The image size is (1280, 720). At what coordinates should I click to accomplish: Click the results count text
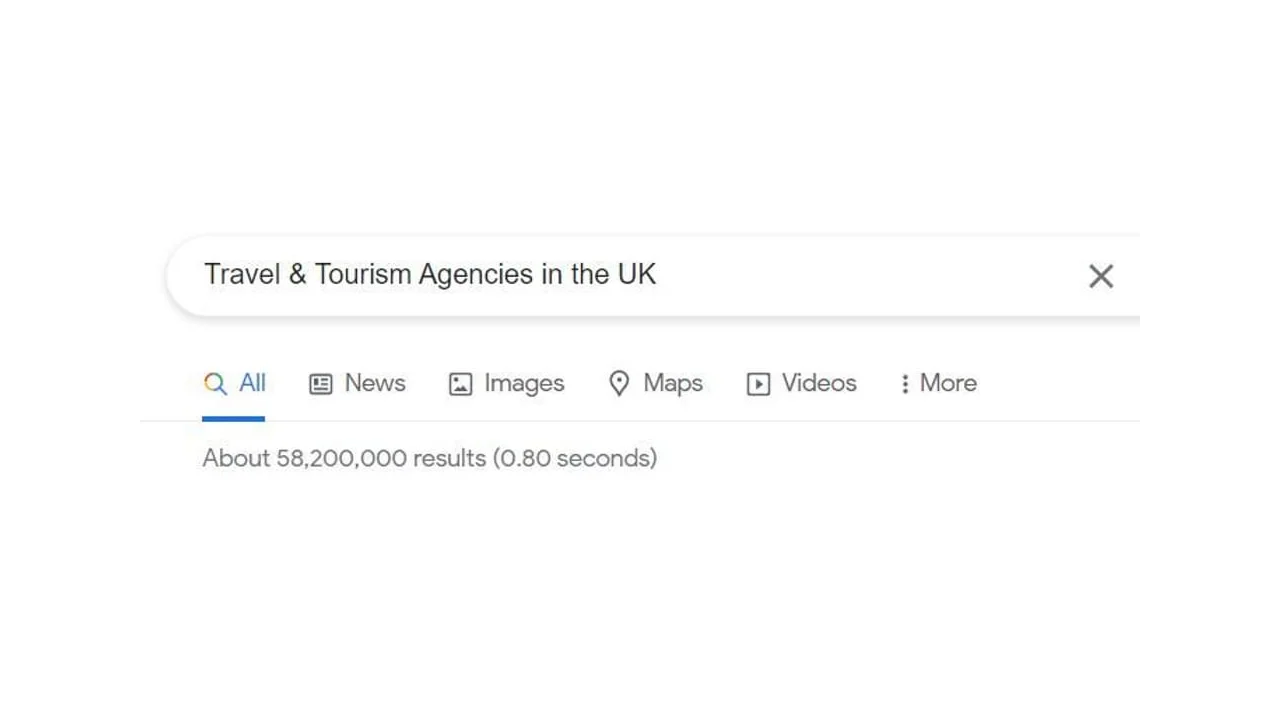(430, 458)
